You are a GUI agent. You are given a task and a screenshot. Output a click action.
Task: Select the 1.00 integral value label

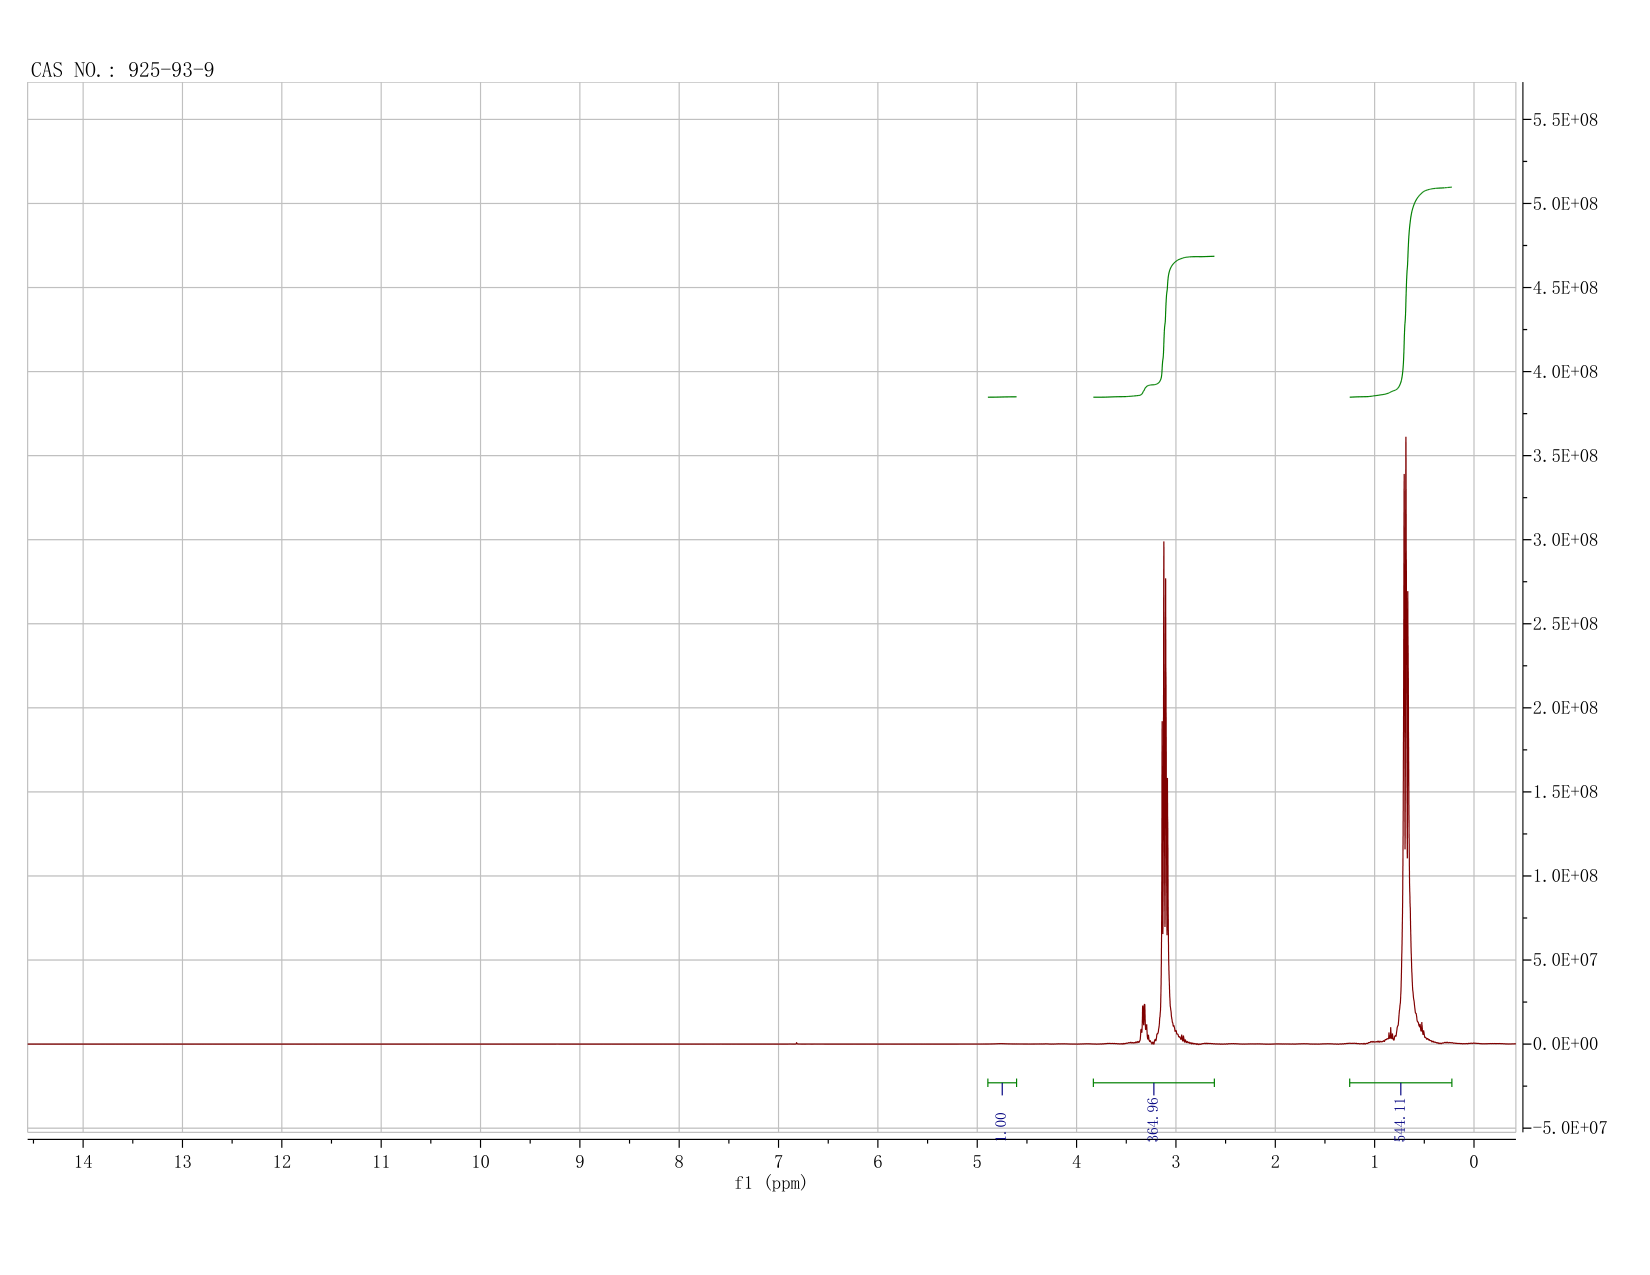click(x=1002, y=1125)
